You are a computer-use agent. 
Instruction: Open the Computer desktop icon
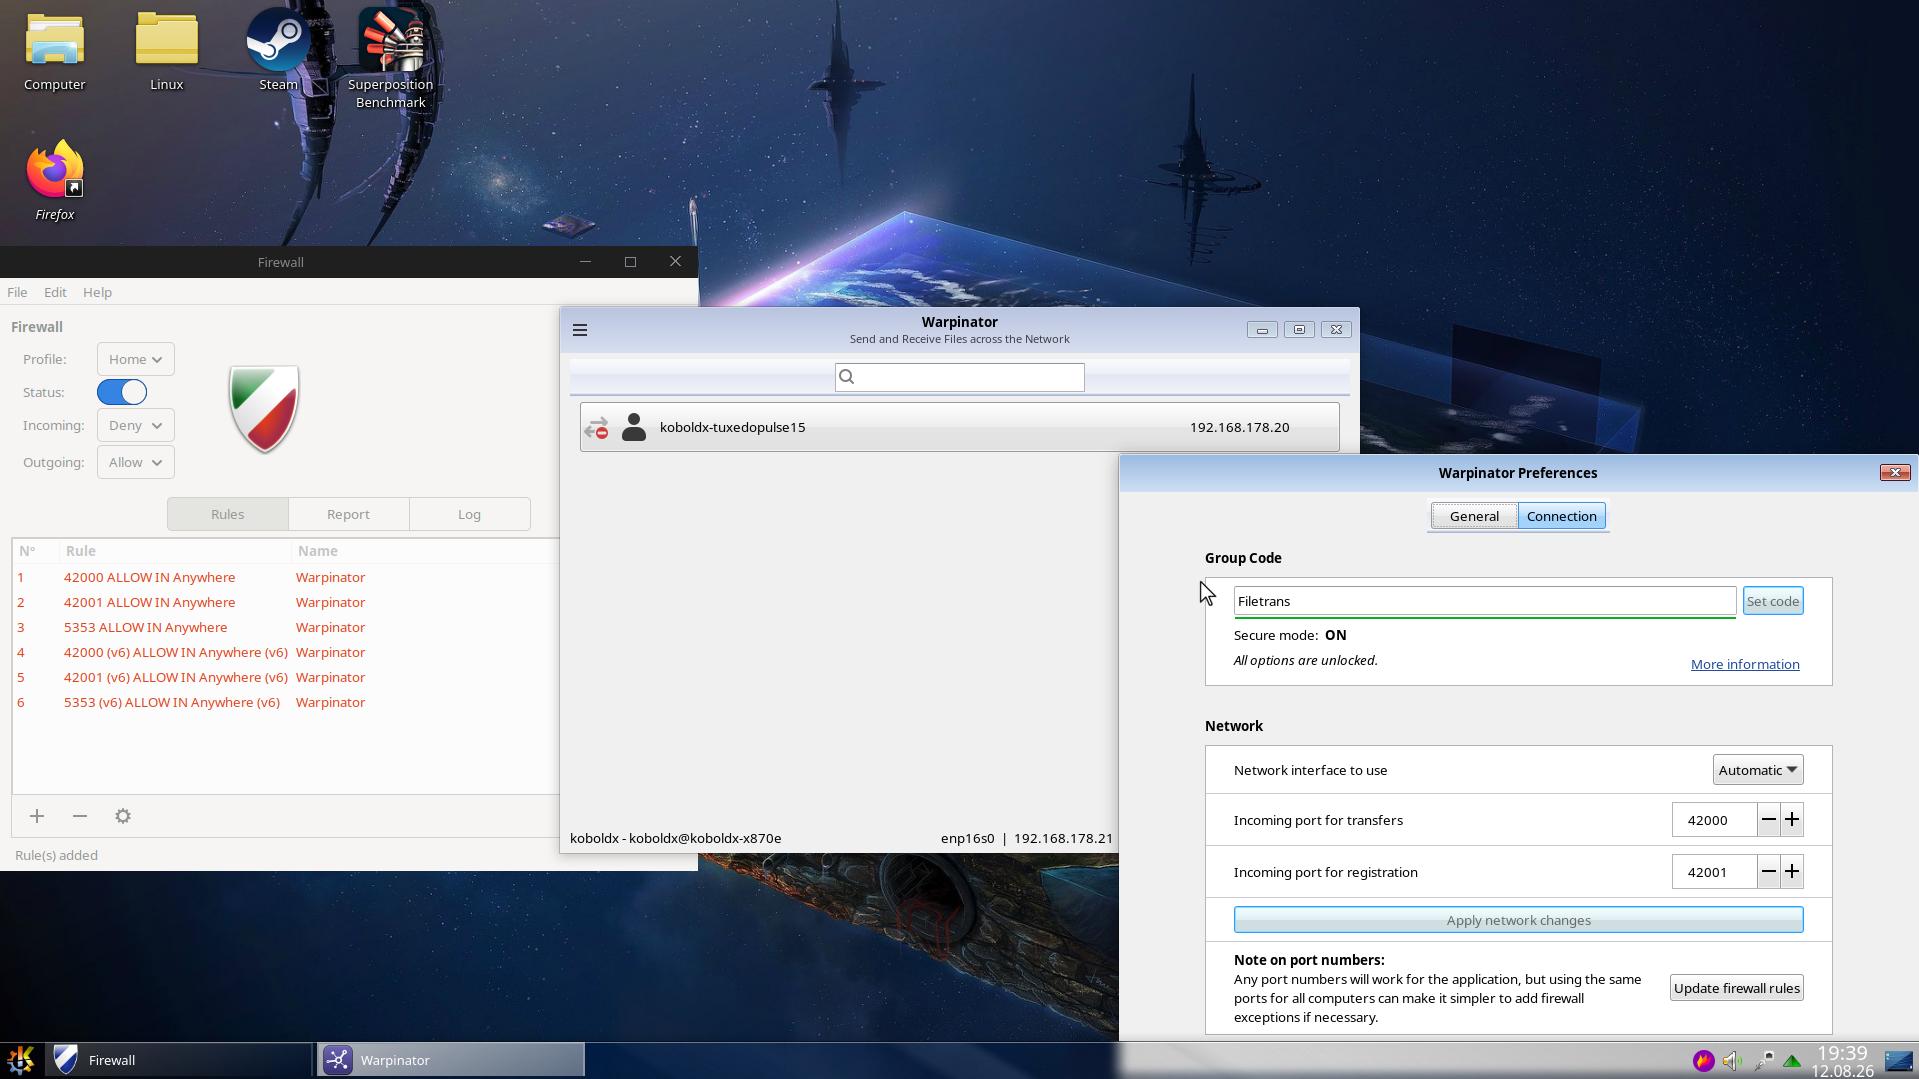tap(54, 50)
